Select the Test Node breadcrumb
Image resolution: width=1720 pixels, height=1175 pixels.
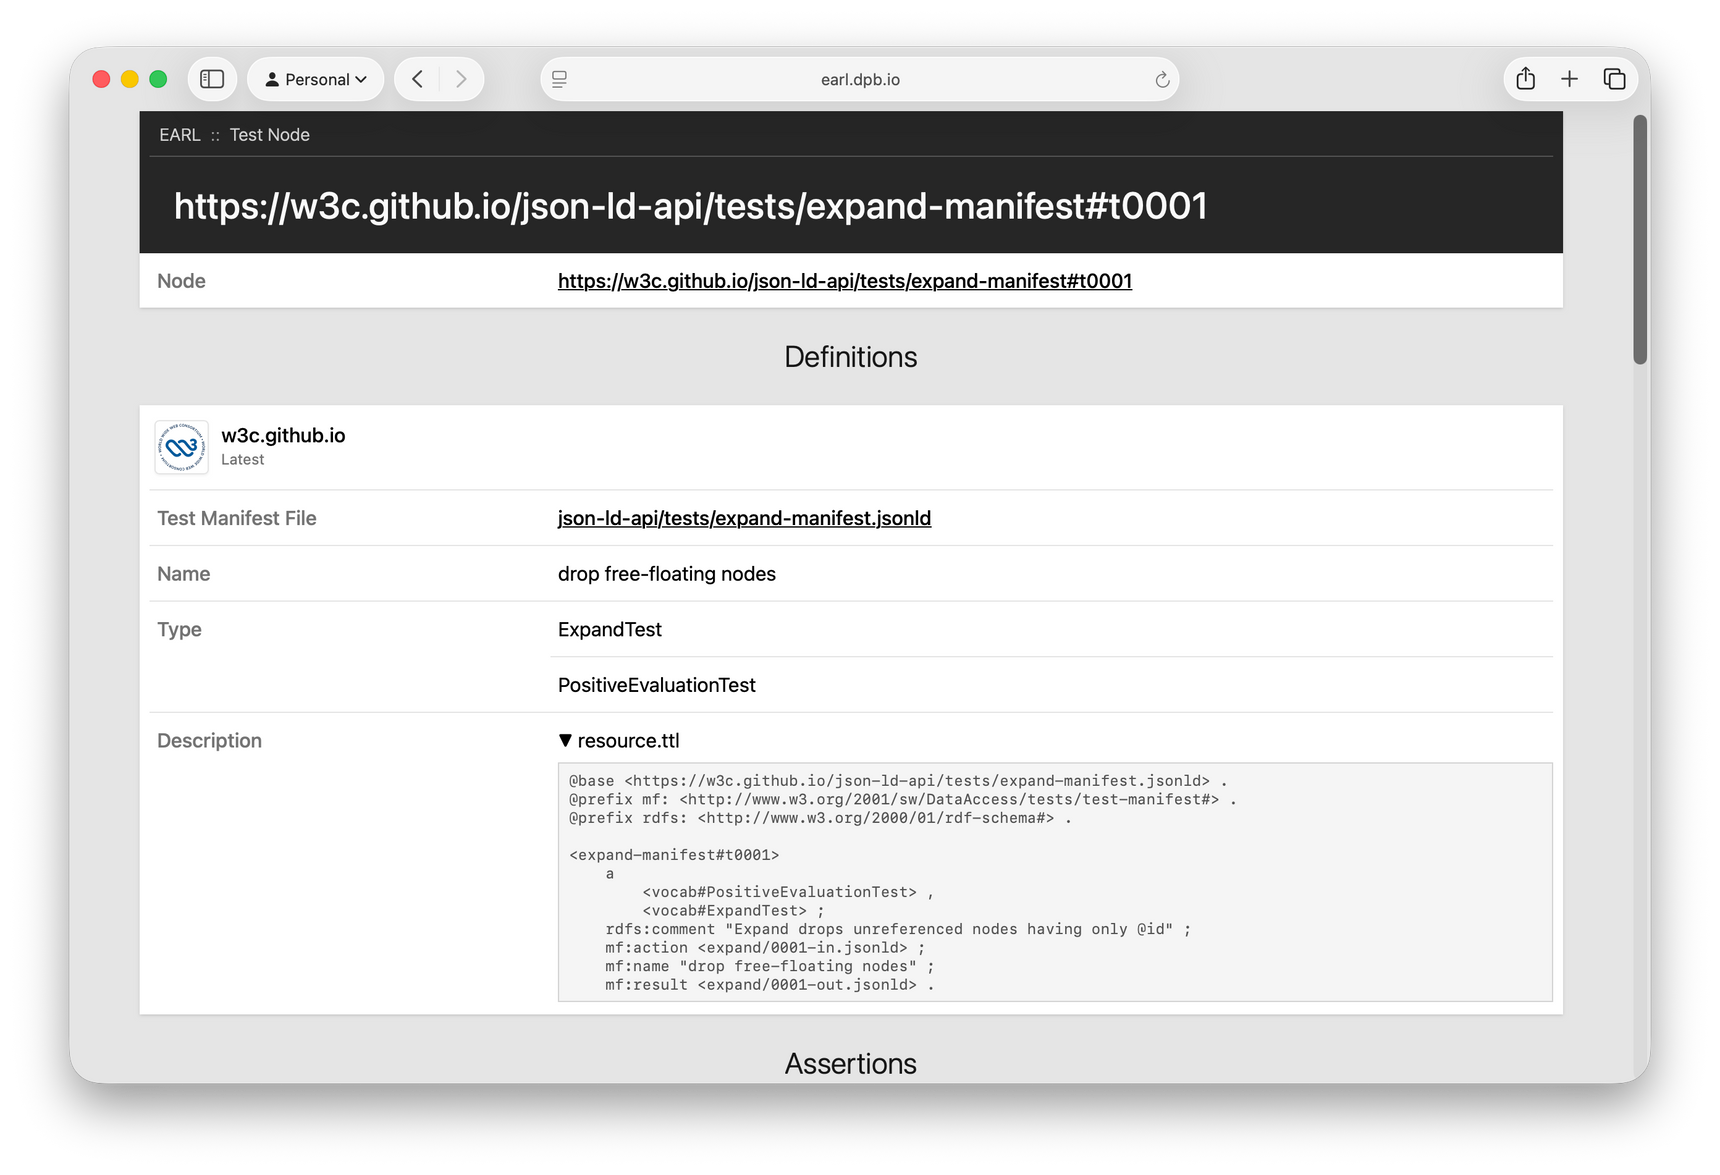[x=269, y=134]
